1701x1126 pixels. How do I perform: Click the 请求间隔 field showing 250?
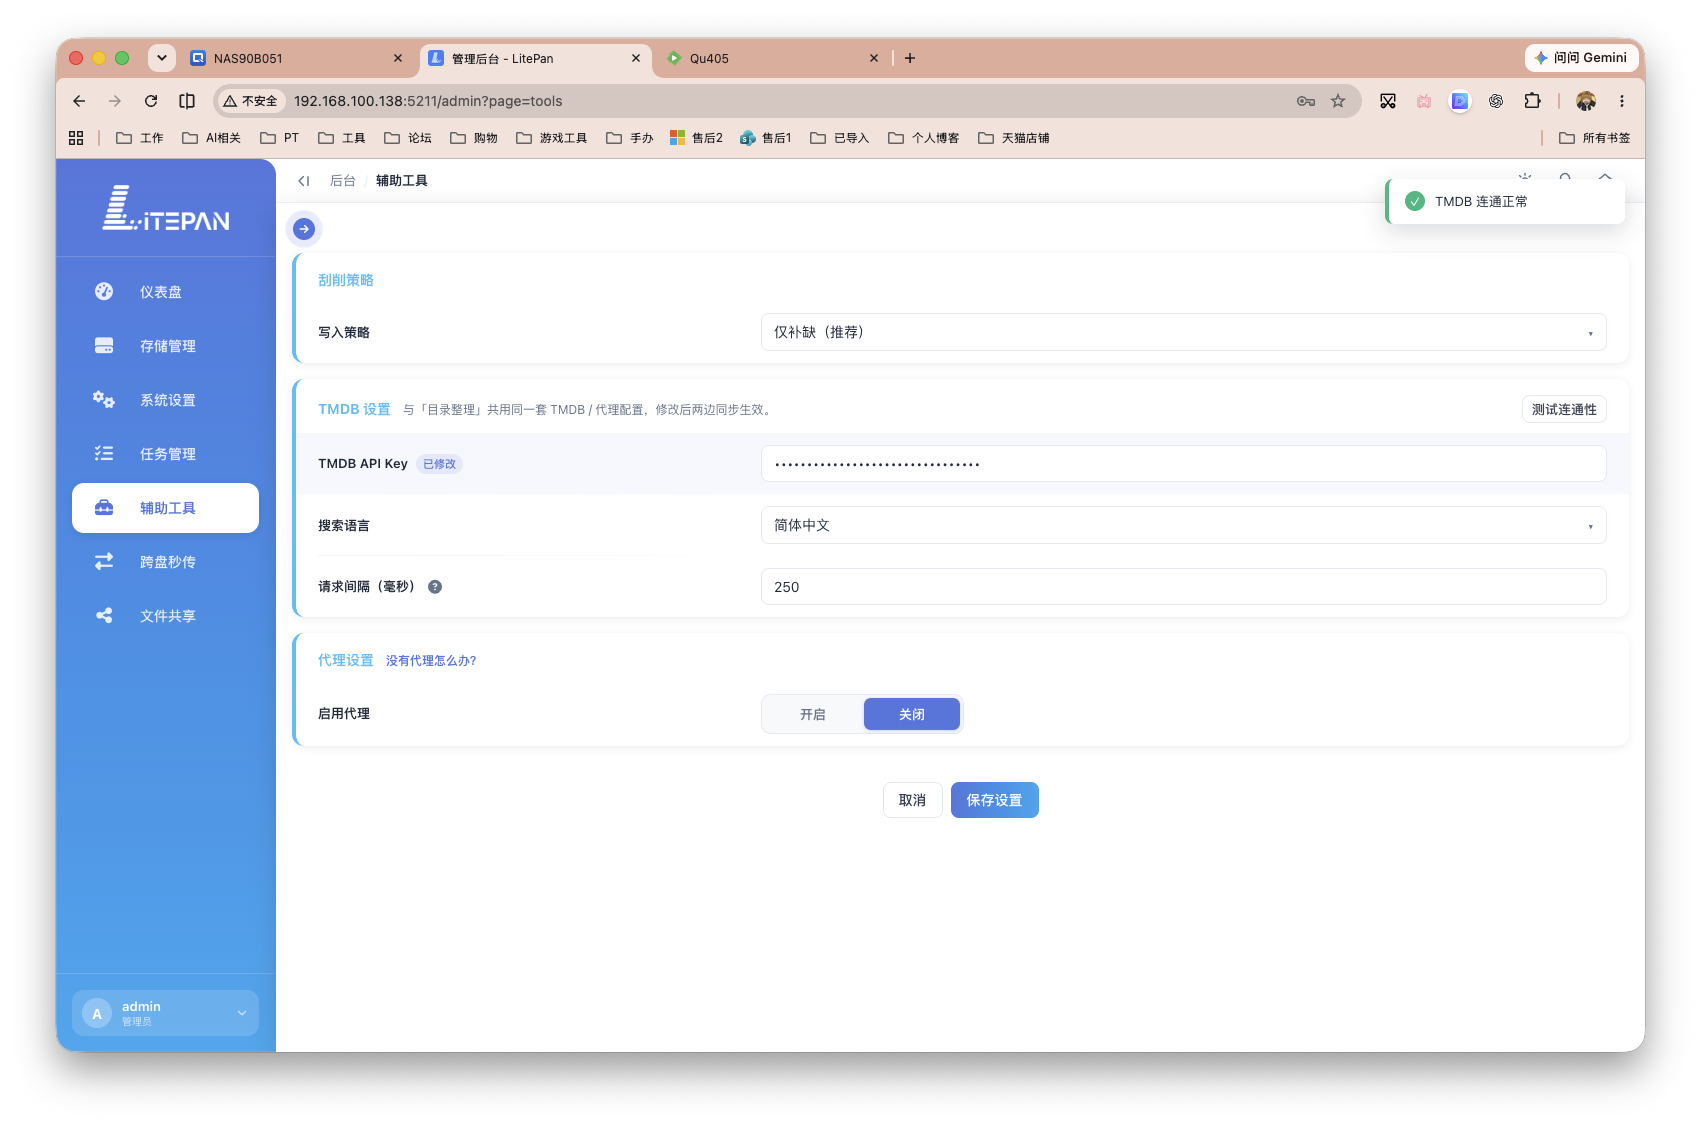coord(1184,587)
